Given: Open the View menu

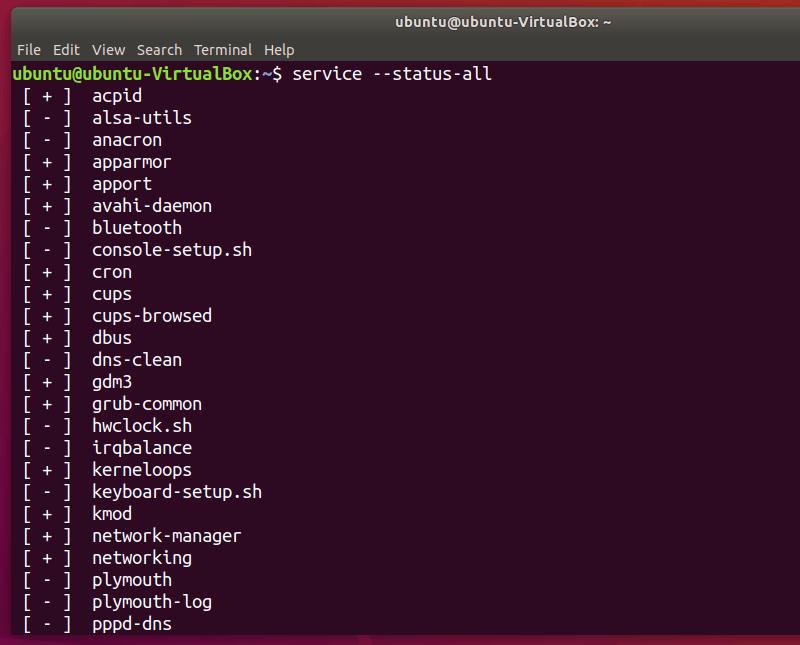Looking at the screenshot, I should 108,49.
